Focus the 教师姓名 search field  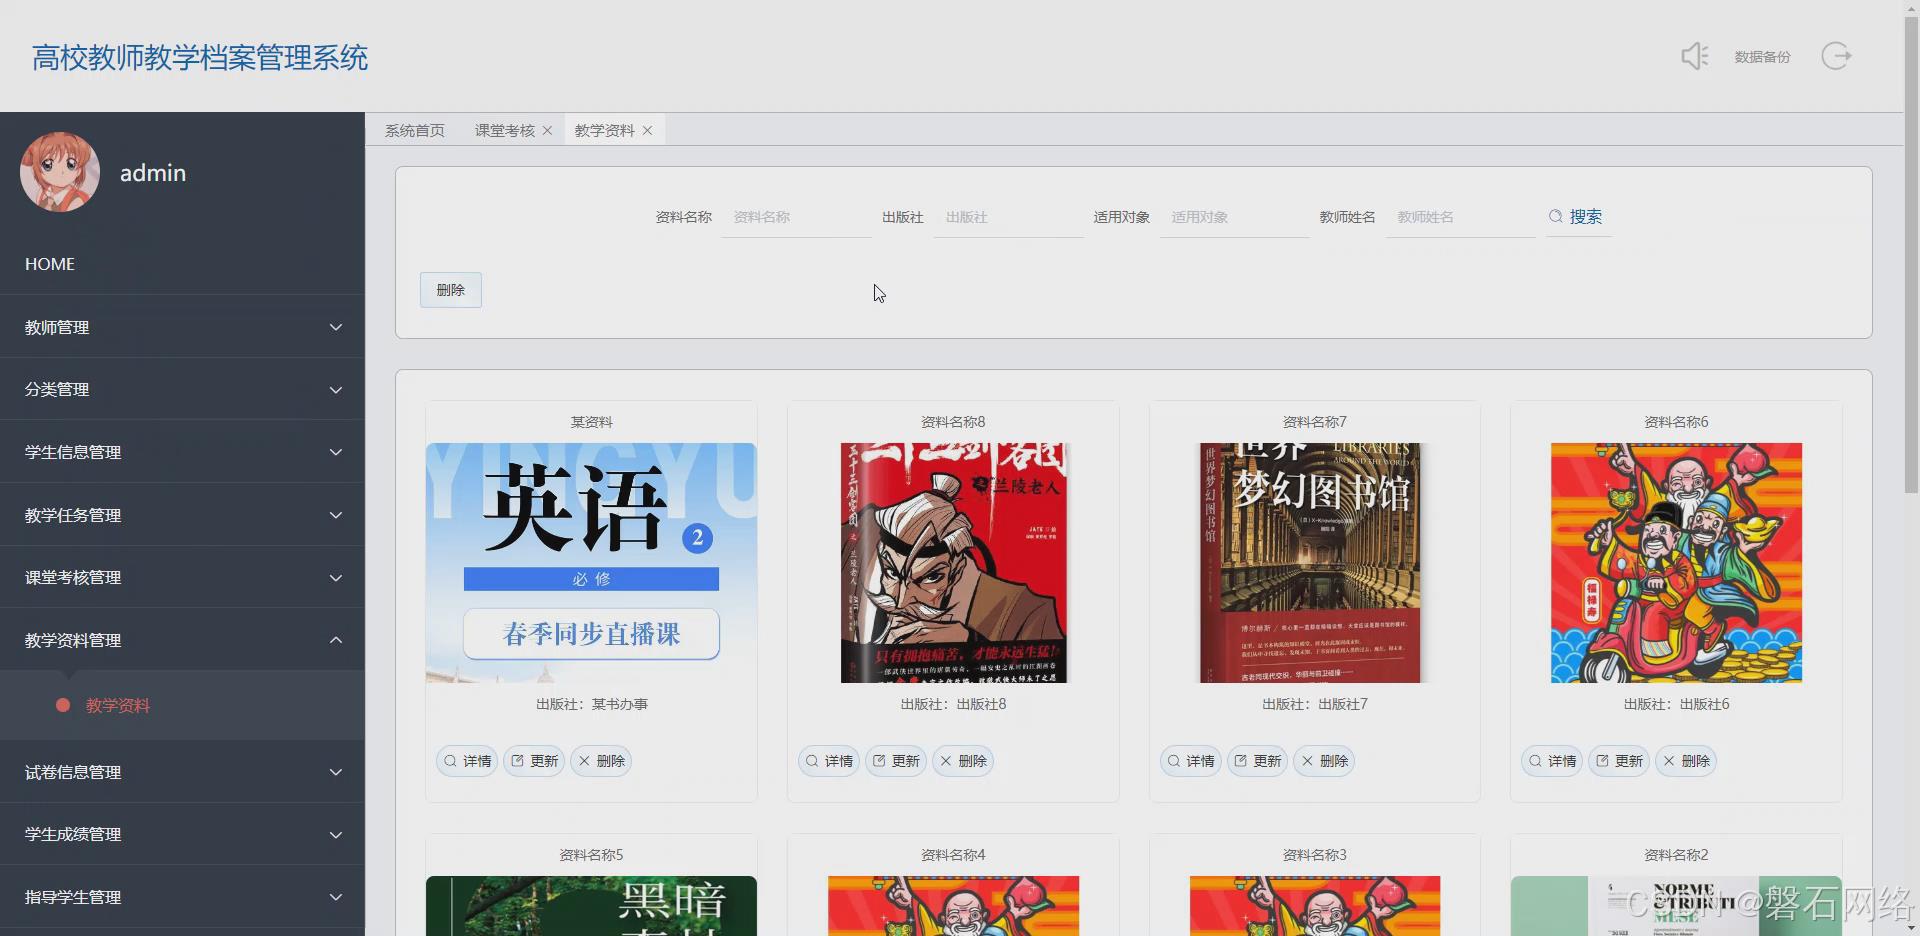point(1460,217)
